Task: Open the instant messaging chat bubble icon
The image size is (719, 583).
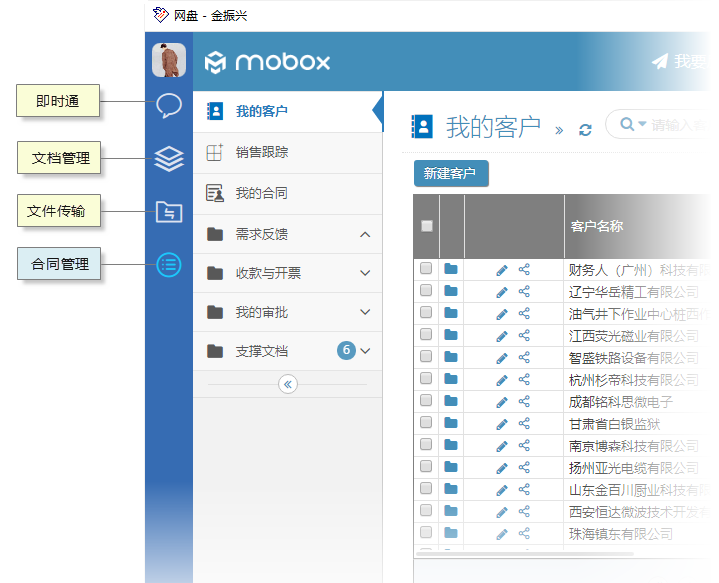Action: [169, 105]
